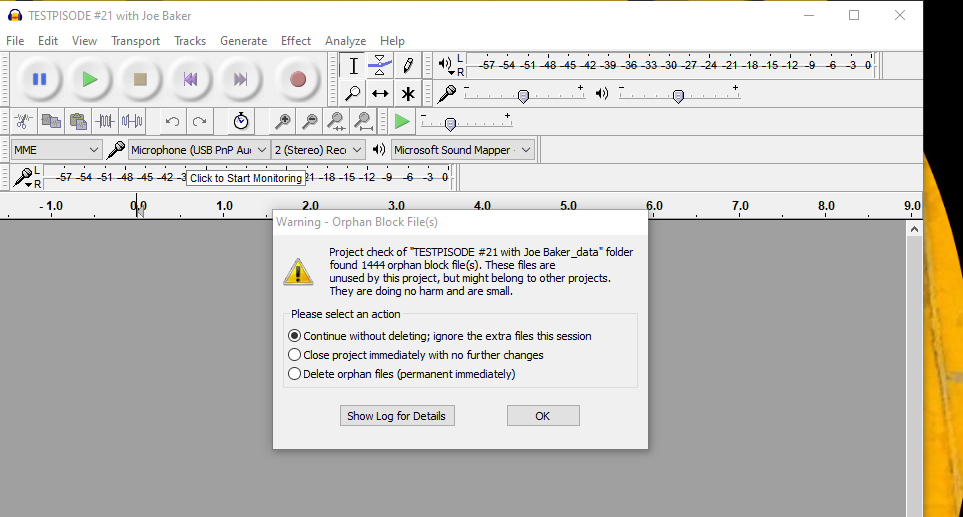The height and width of the screenshot is (517, 963).
Task: Open the File menu
Action: coord(15,41)
